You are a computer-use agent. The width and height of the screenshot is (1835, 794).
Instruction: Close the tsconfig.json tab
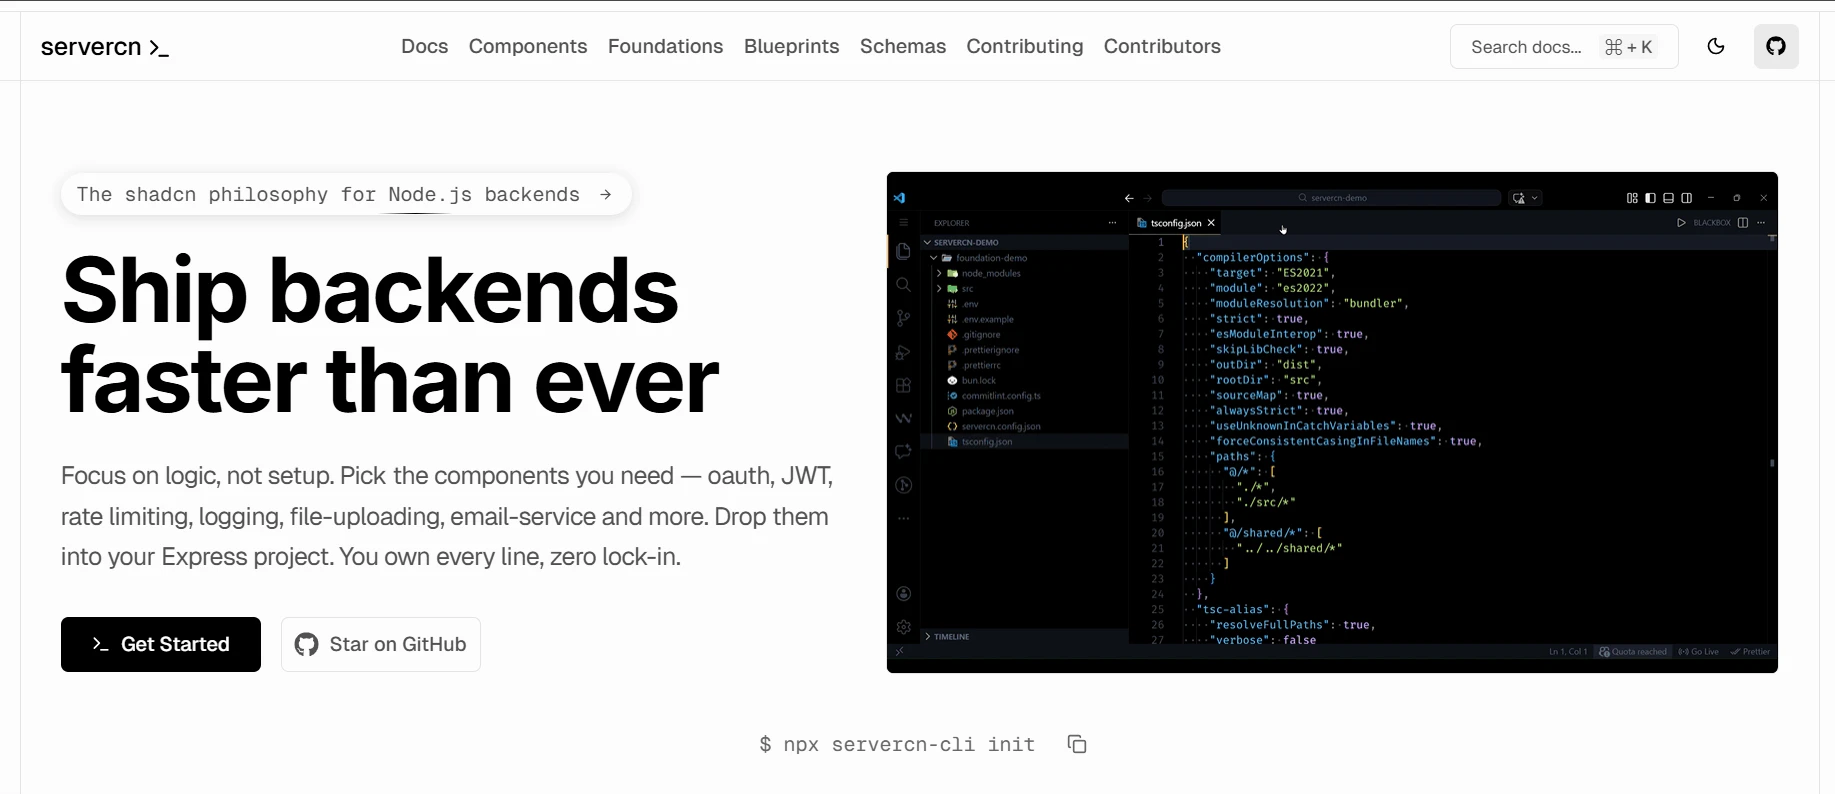(x=1211, y=223)
